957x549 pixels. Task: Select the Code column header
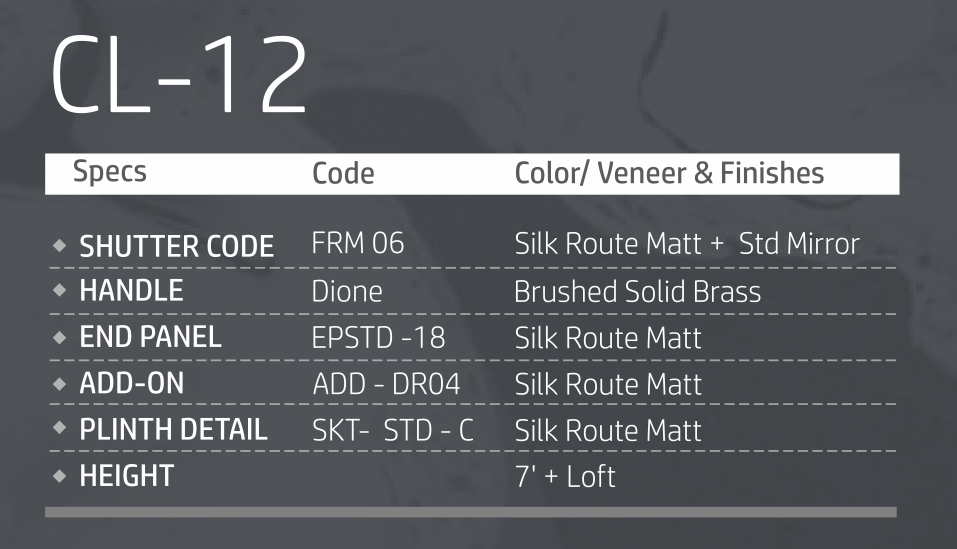(343, 173)
